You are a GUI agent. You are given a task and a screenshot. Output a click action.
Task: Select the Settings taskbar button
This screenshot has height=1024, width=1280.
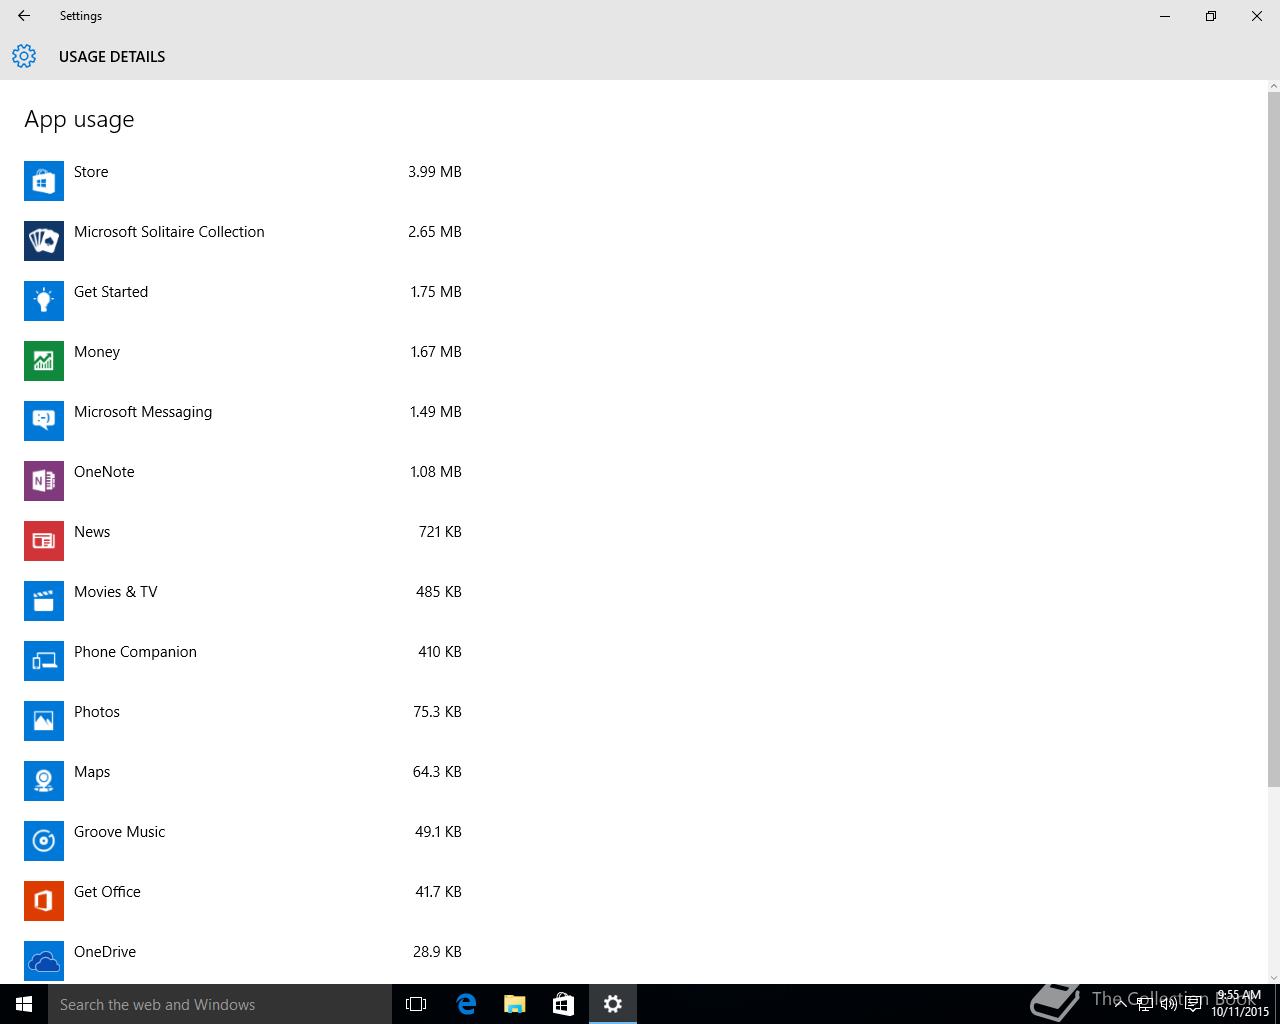coord(613,1004)
